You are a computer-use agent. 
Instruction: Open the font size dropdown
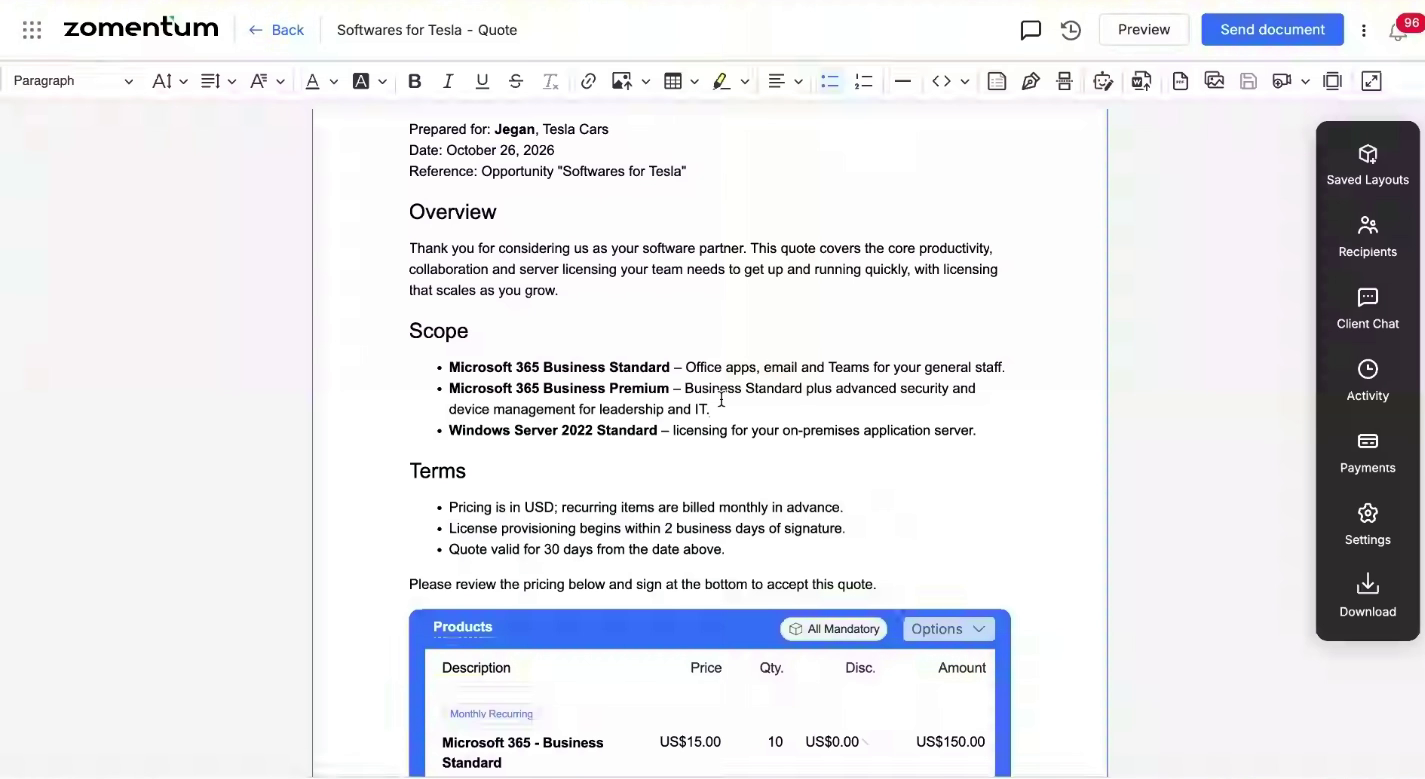169,81
